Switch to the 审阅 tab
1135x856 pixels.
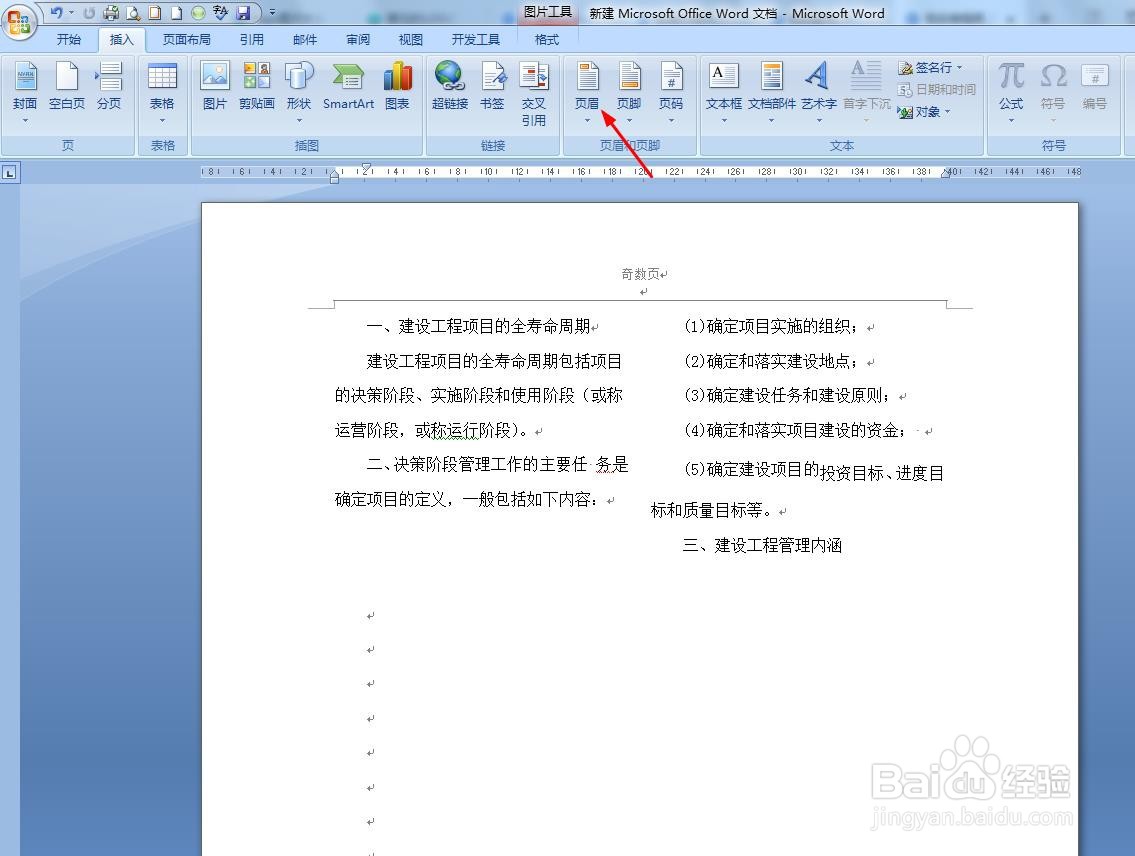358,40
